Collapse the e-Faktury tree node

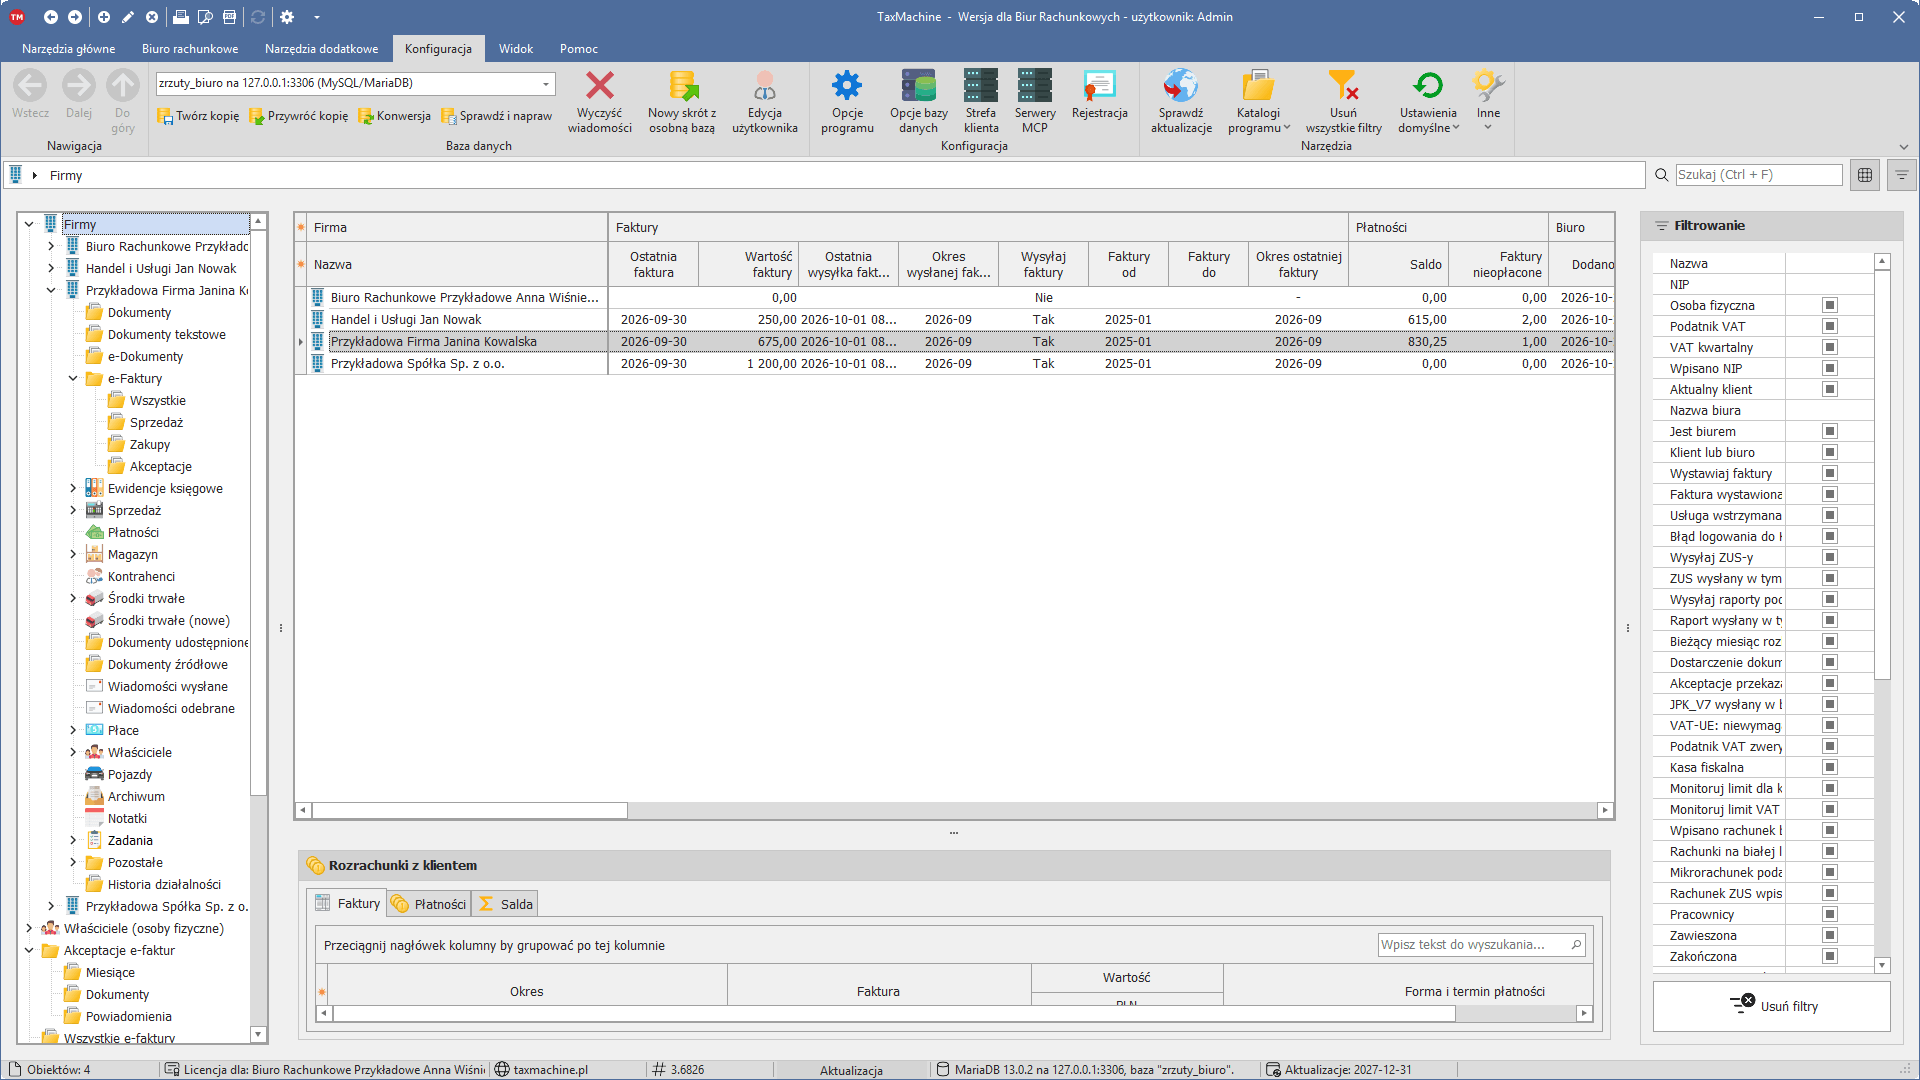73,379
